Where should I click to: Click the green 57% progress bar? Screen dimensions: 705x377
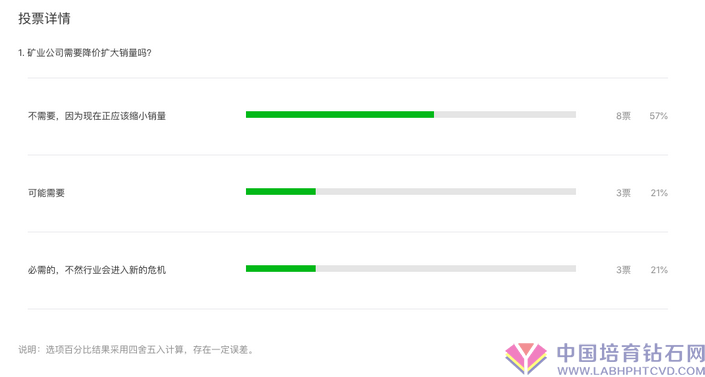(x=340, y=115)
